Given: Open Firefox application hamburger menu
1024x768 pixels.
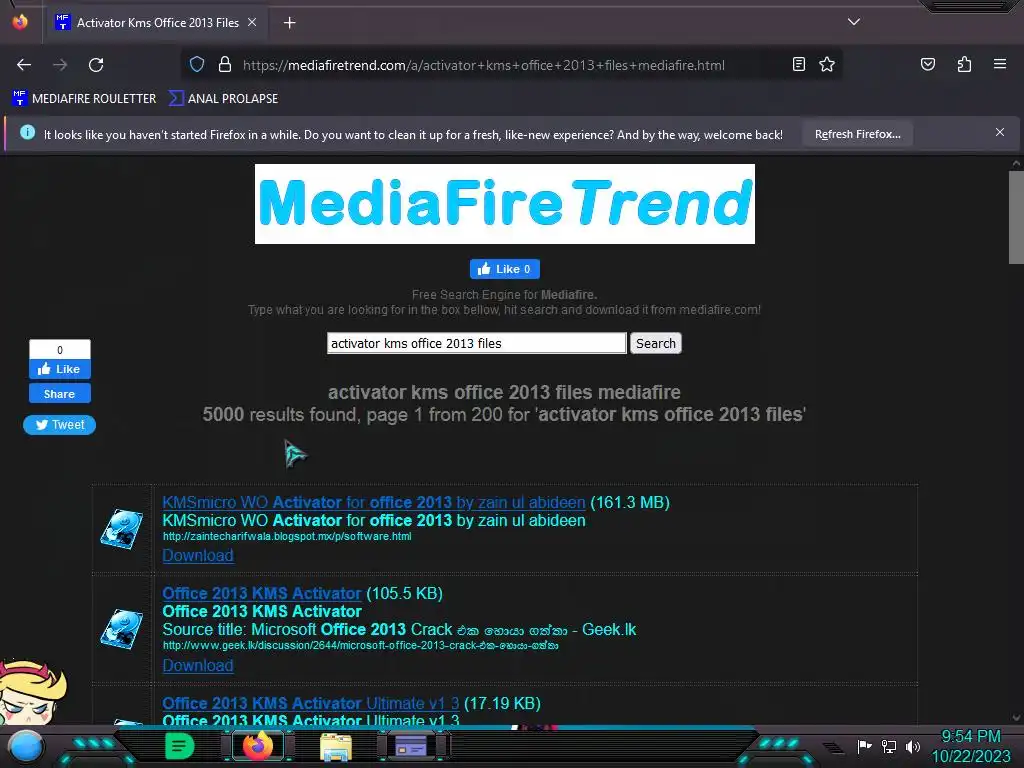Looking at the screenshot, I should tap(1000, 64).
